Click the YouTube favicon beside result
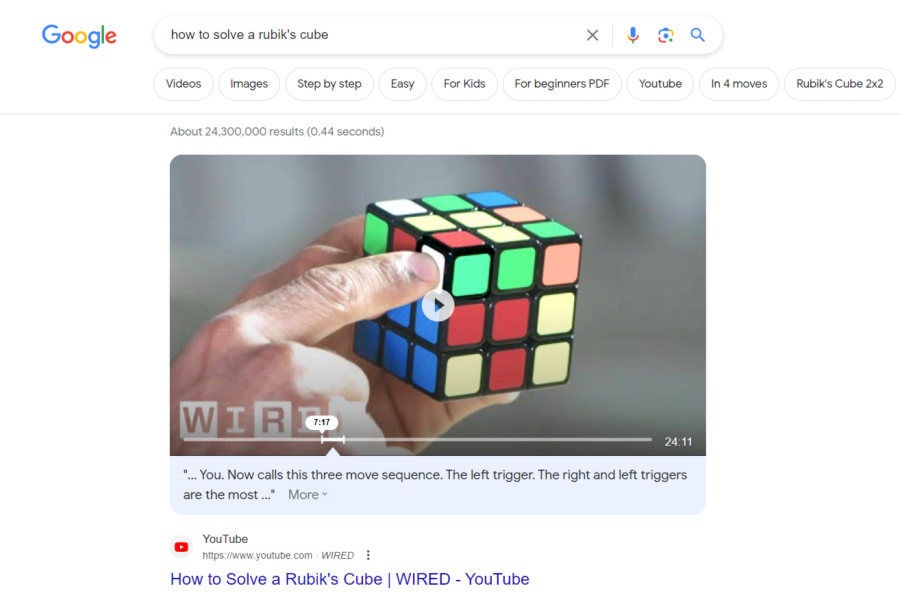This screenshot has width=900, height=593. (181, 547)
